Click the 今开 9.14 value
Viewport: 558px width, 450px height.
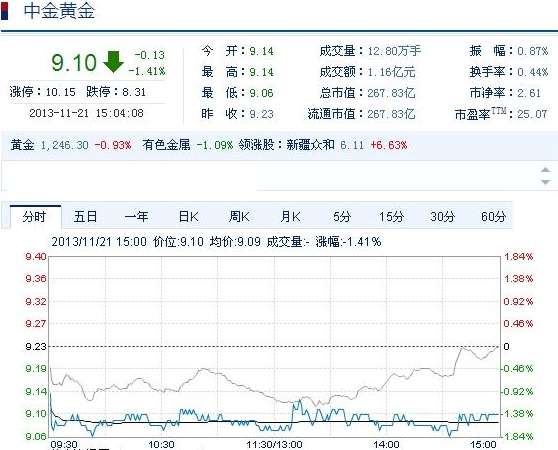[x=262, y=51]
